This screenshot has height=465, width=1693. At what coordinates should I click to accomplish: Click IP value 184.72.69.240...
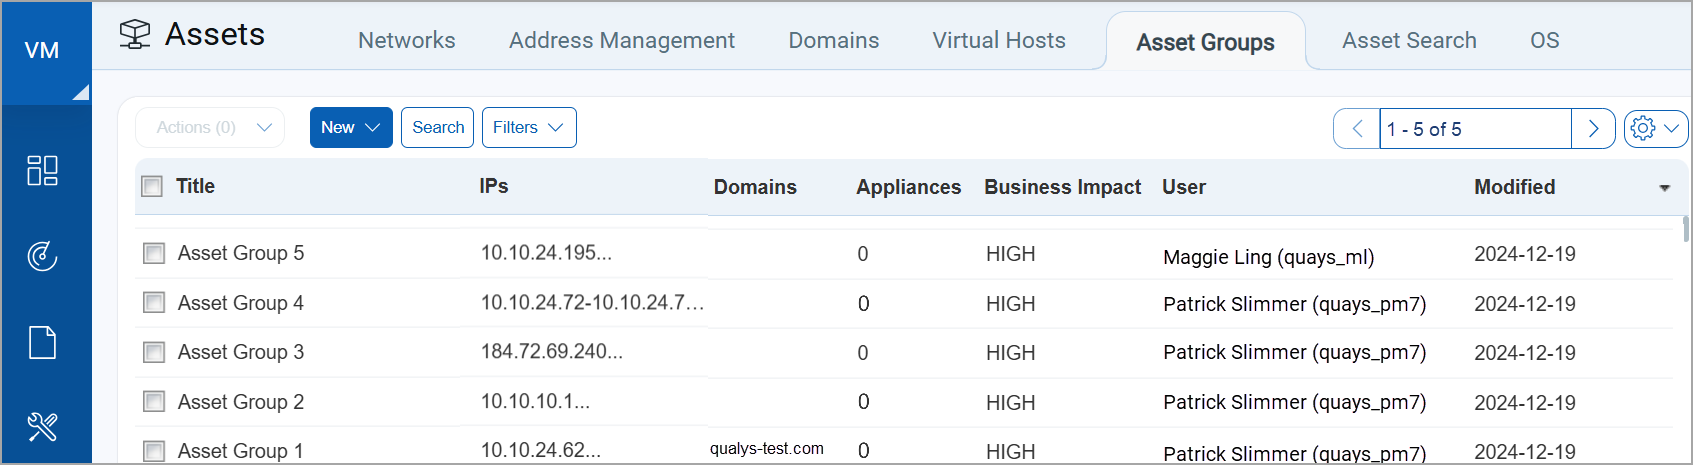[552, 352]
